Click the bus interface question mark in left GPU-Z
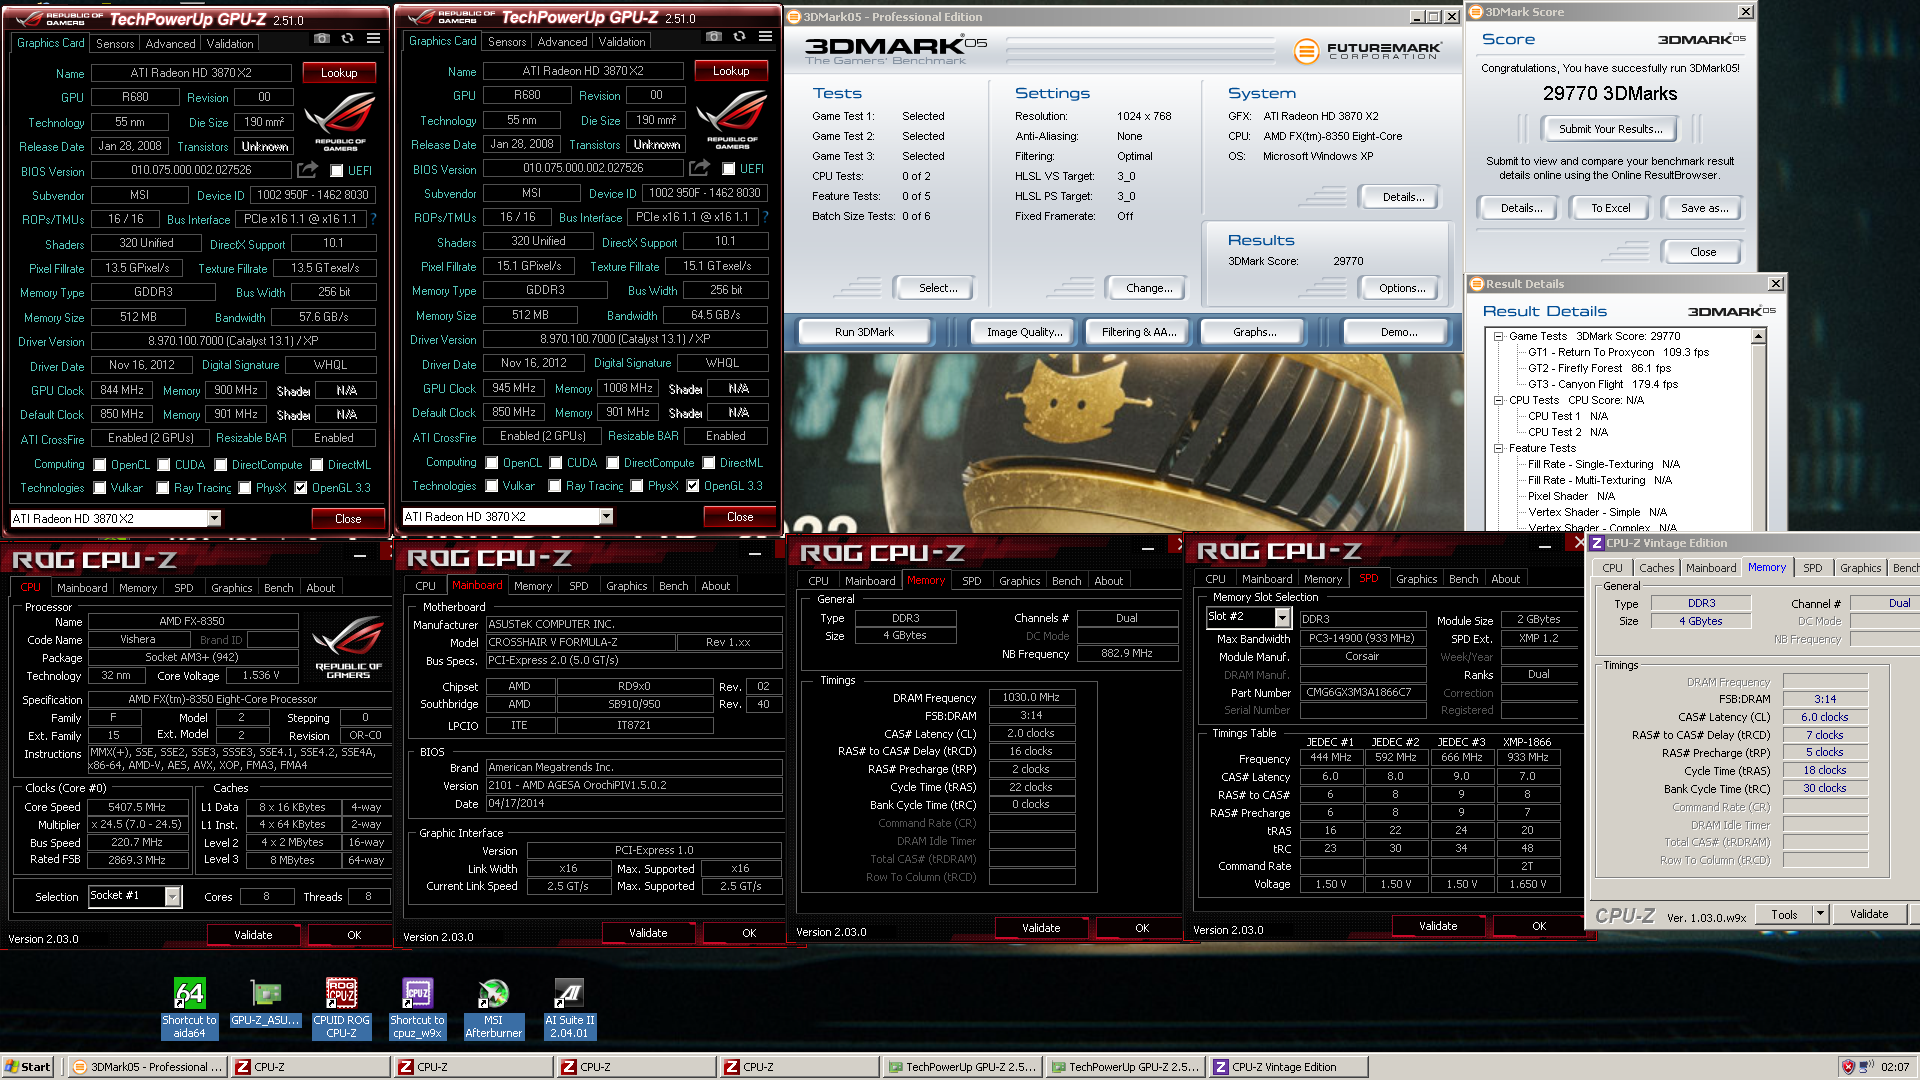The width and height of the screenshot is (1920, 1080). point(373,219)
